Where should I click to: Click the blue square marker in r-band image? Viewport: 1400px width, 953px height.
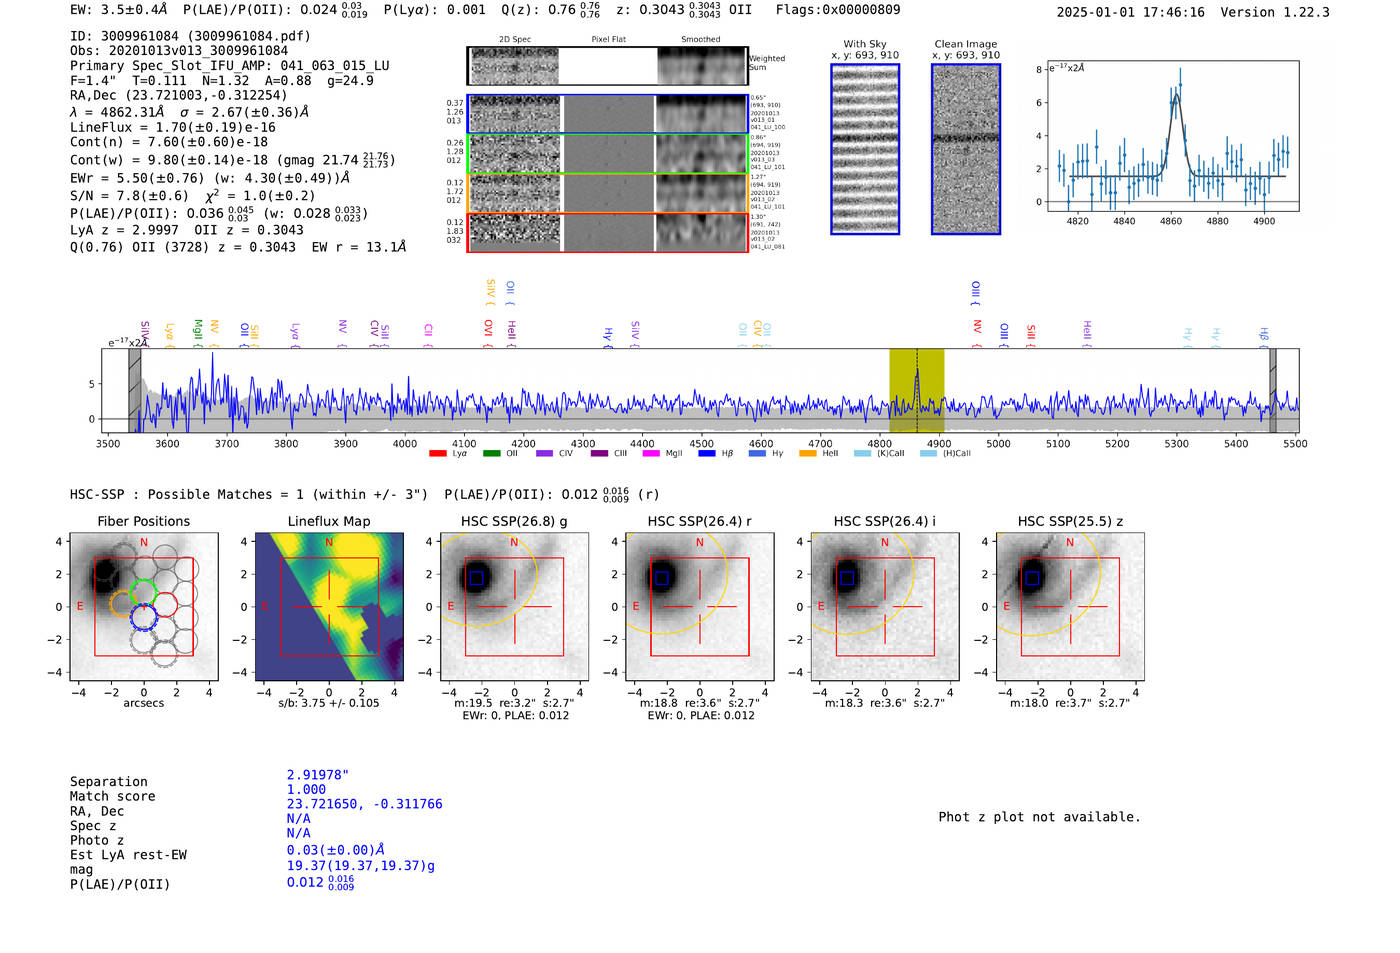point(662,578)
